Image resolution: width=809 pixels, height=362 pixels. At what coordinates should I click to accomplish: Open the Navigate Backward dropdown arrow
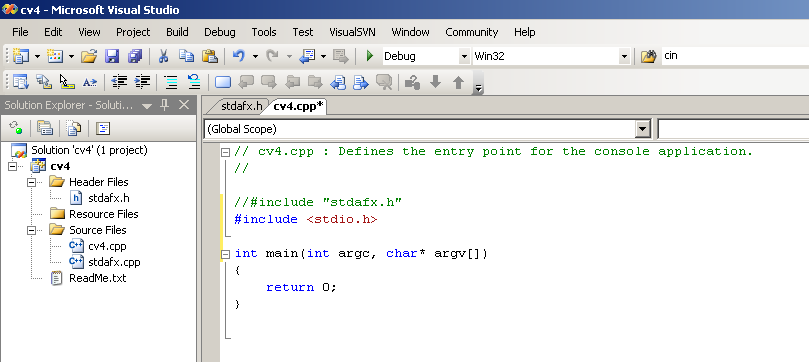click(323, 56)
